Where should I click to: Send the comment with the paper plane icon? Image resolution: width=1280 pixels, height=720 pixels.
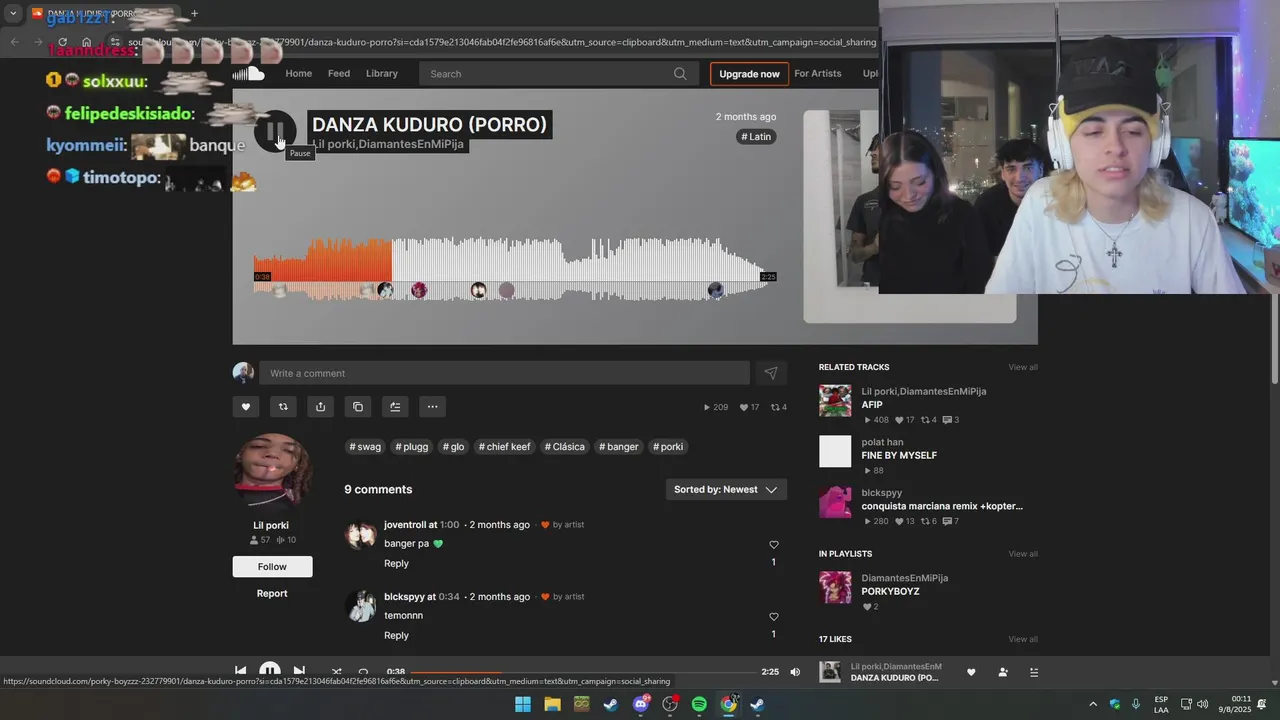coord(771,373)
